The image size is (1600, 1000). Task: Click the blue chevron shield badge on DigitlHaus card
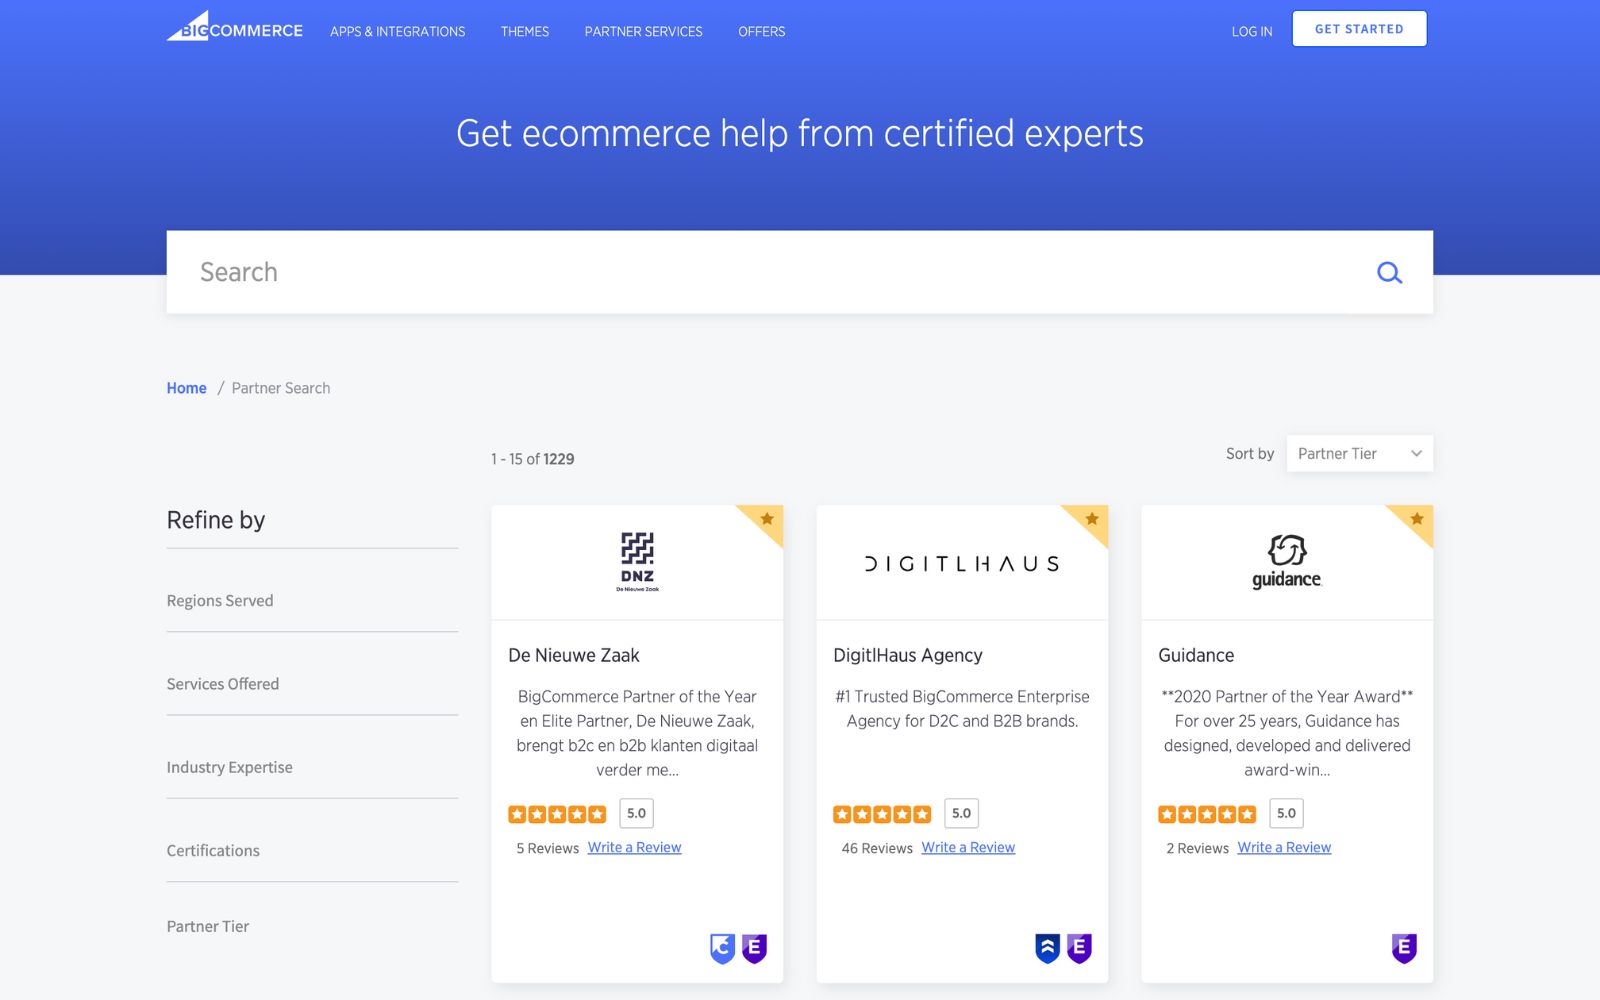tap(1046, 947)
